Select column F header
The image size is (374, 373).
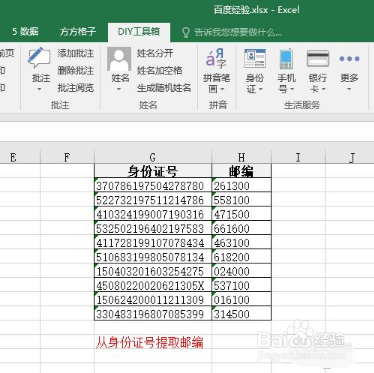(67, 157)
